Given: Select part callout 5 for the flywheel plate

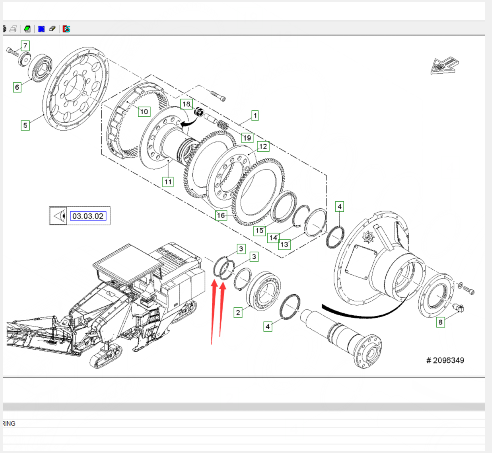Looking at the screenshot, I should [x=25, y=125].
